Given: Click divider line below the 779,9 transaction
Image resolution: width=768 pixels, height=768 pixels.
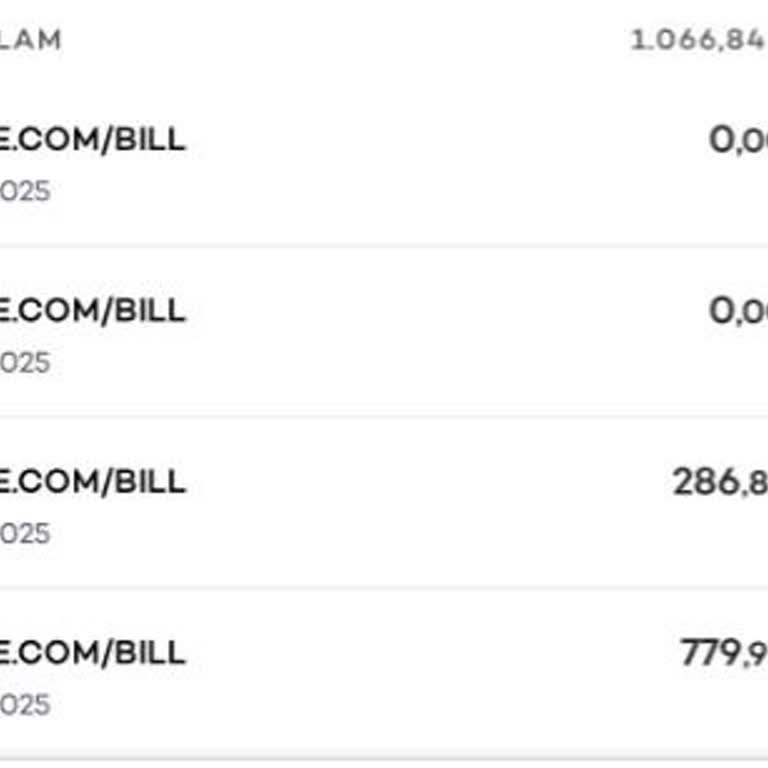Looking at the screenshot, I should coord(384,759).
